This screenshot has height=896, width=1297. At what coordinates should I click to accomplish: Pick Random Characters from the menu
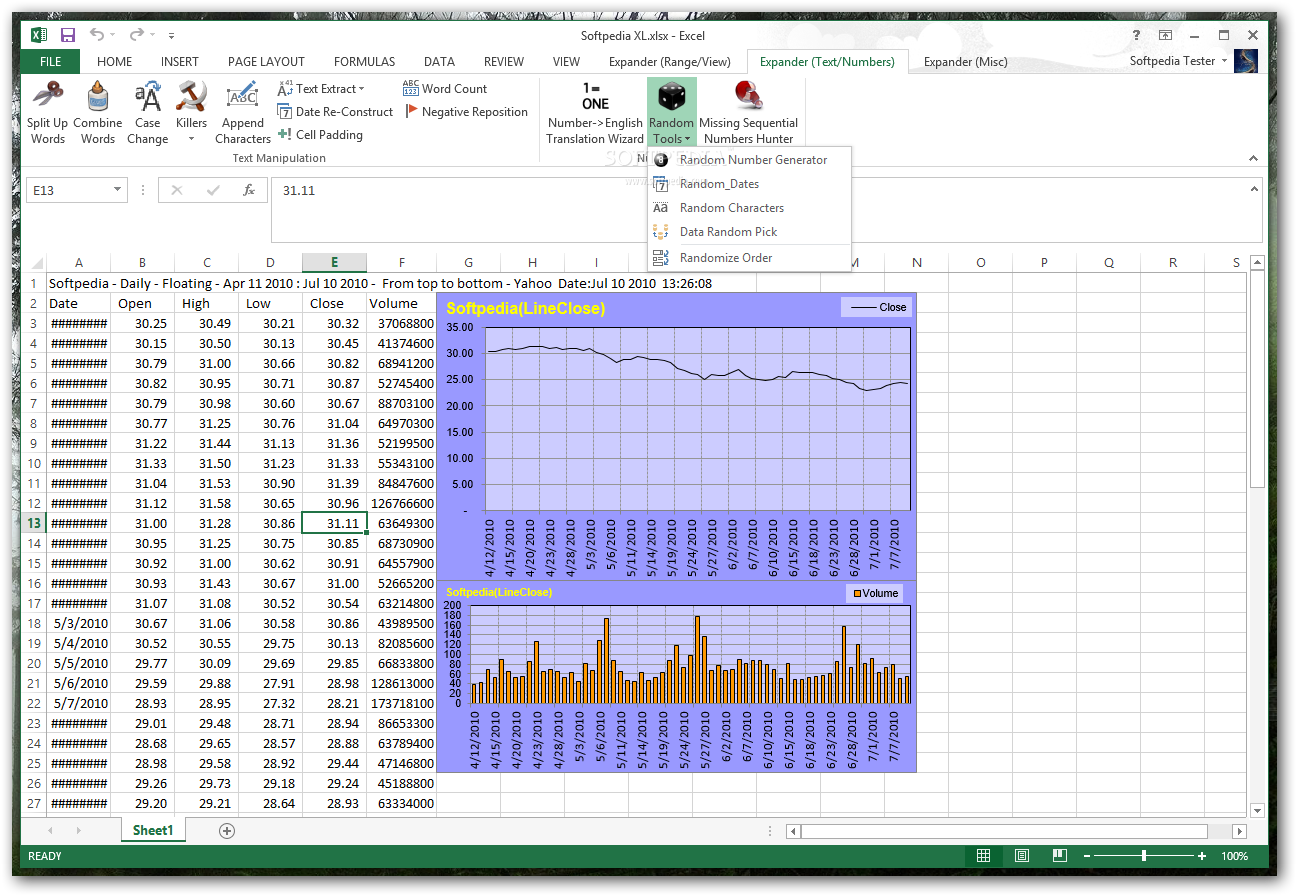(x=749, y=208)
